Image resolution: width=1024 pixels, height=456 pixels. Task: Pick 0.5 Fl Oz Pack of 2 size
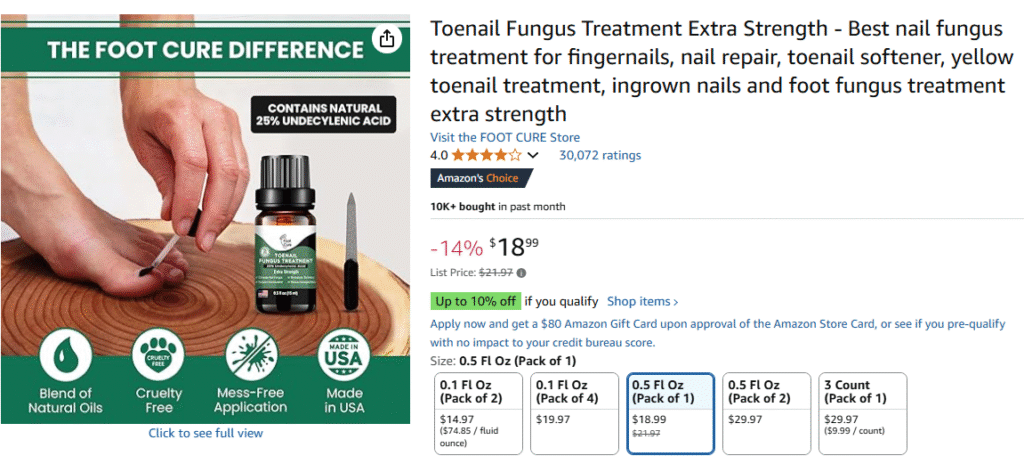point(767,413)
